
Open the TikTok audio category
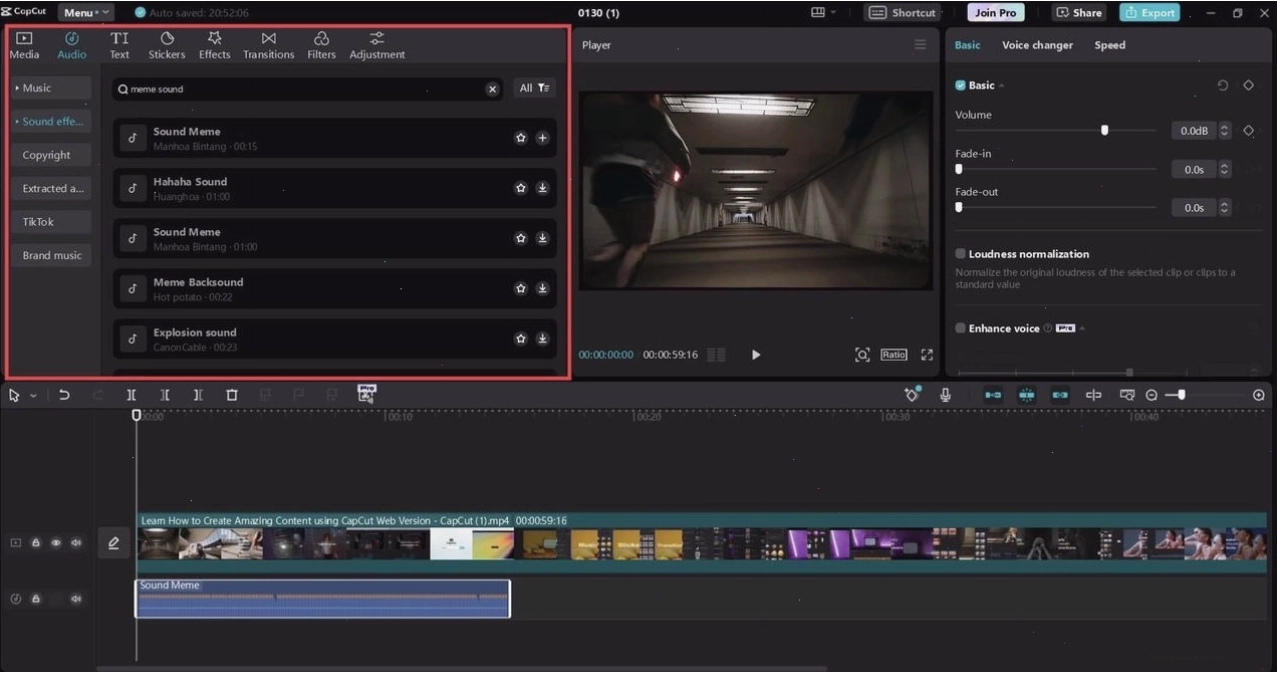click(x=52, y=222)
